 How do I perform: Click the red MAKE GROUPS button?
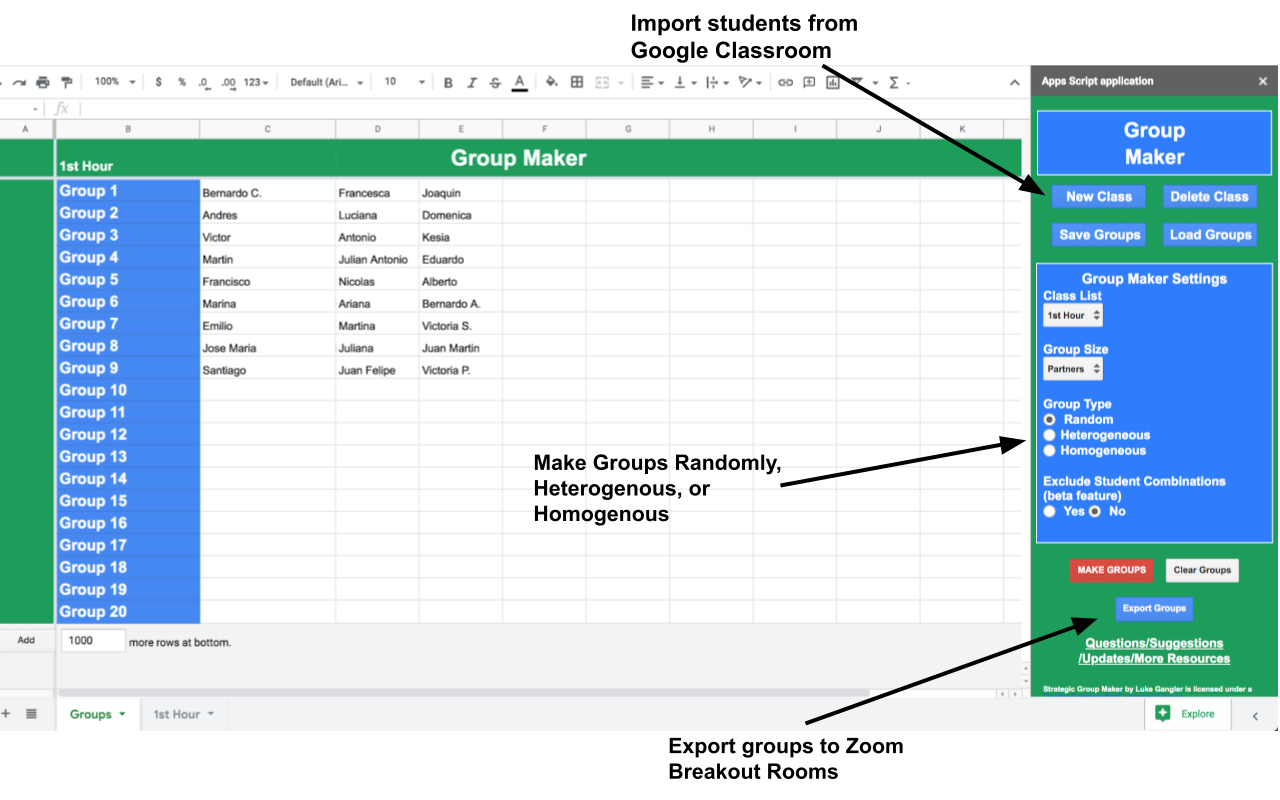coord(1111,570)
